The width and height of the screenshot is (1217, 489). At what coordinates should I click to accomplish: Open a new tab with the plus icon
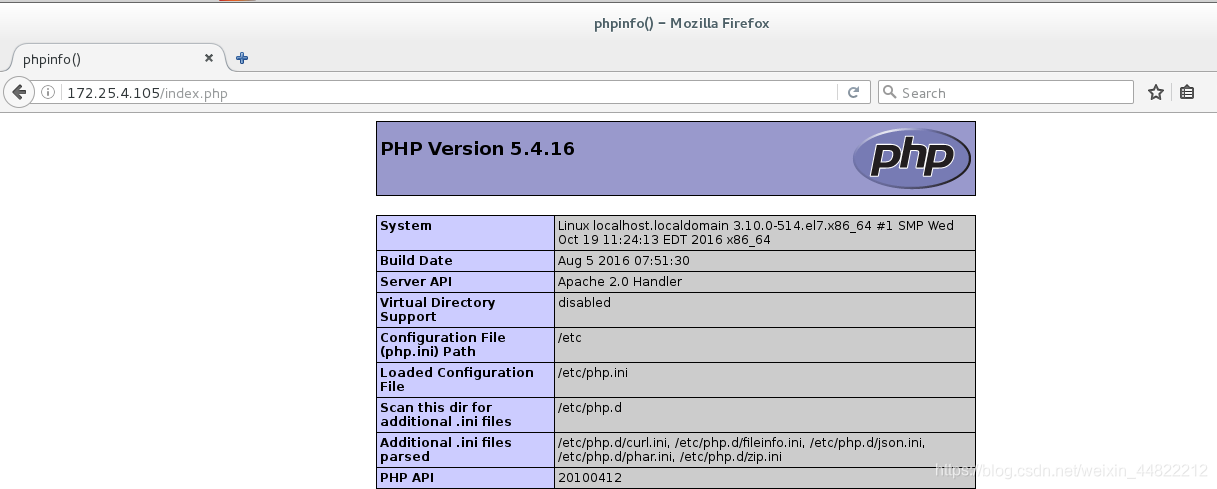[241, 58]
